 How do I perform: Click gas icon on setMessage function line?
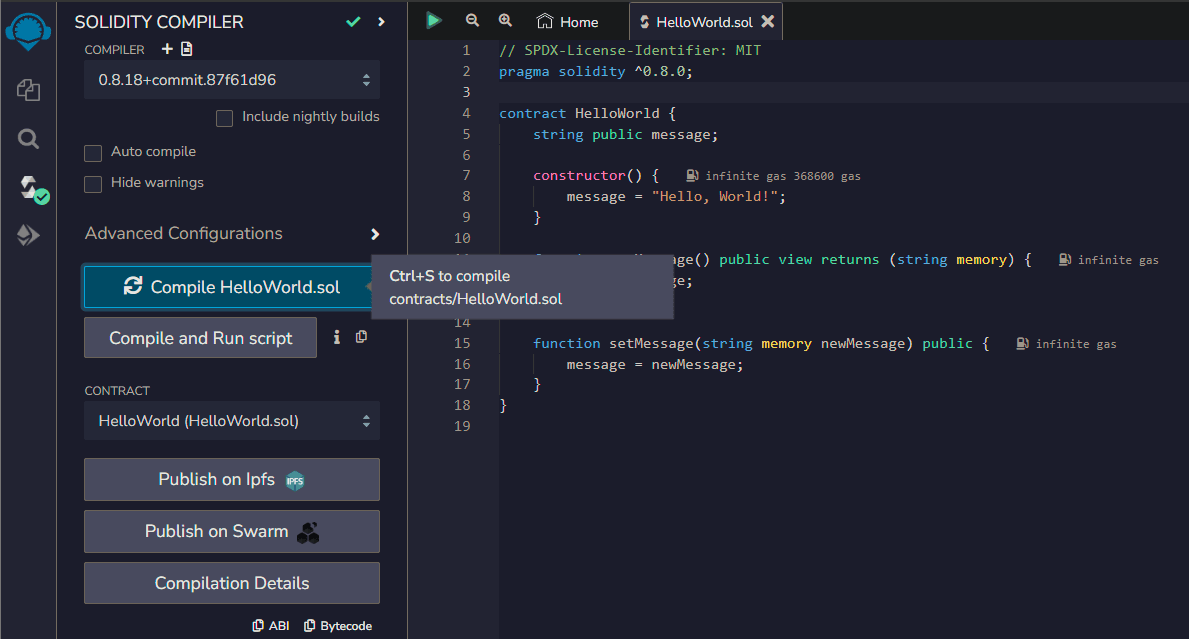(x=1022, y=343)
